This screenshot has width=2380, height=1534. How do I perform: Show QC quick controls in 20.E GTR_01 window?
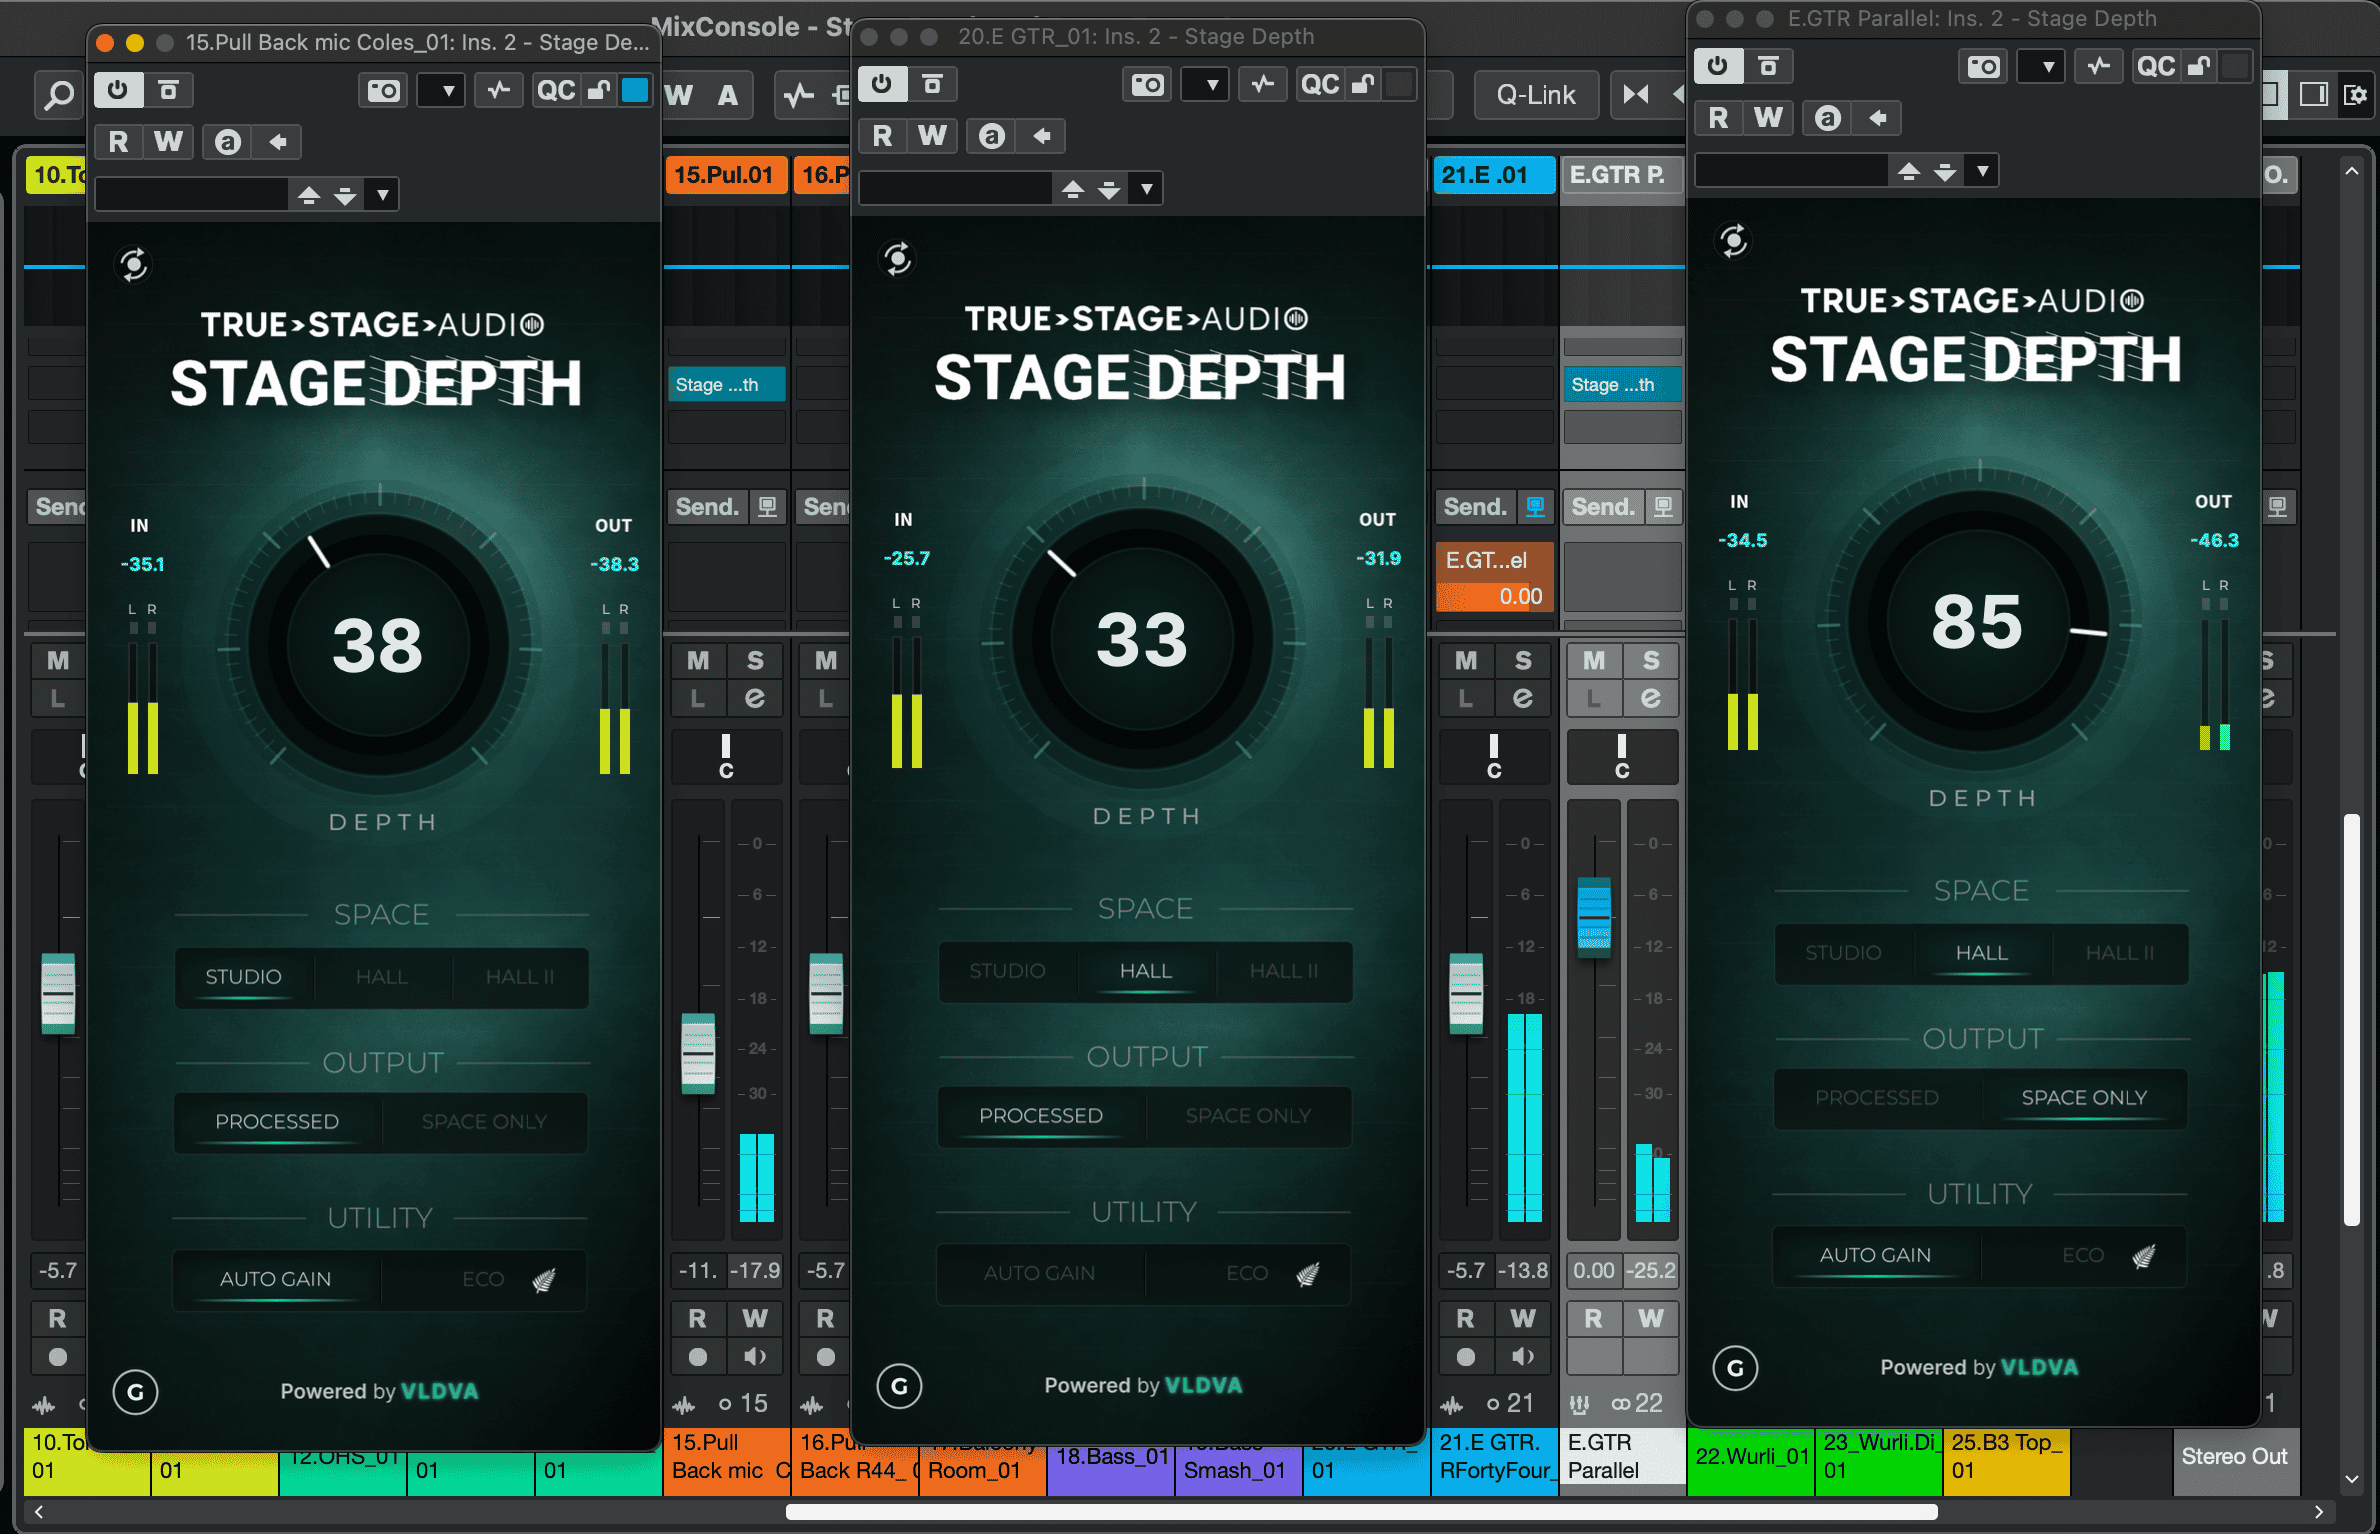click(1320, 85)
